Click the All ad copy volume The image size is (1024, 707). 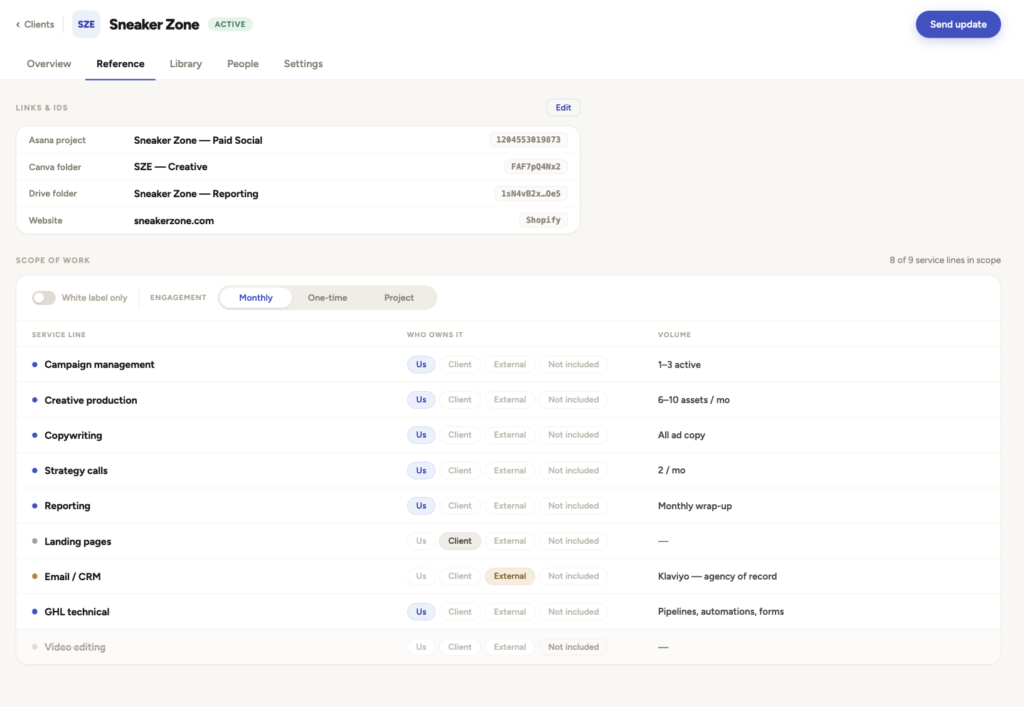point(681,435)
